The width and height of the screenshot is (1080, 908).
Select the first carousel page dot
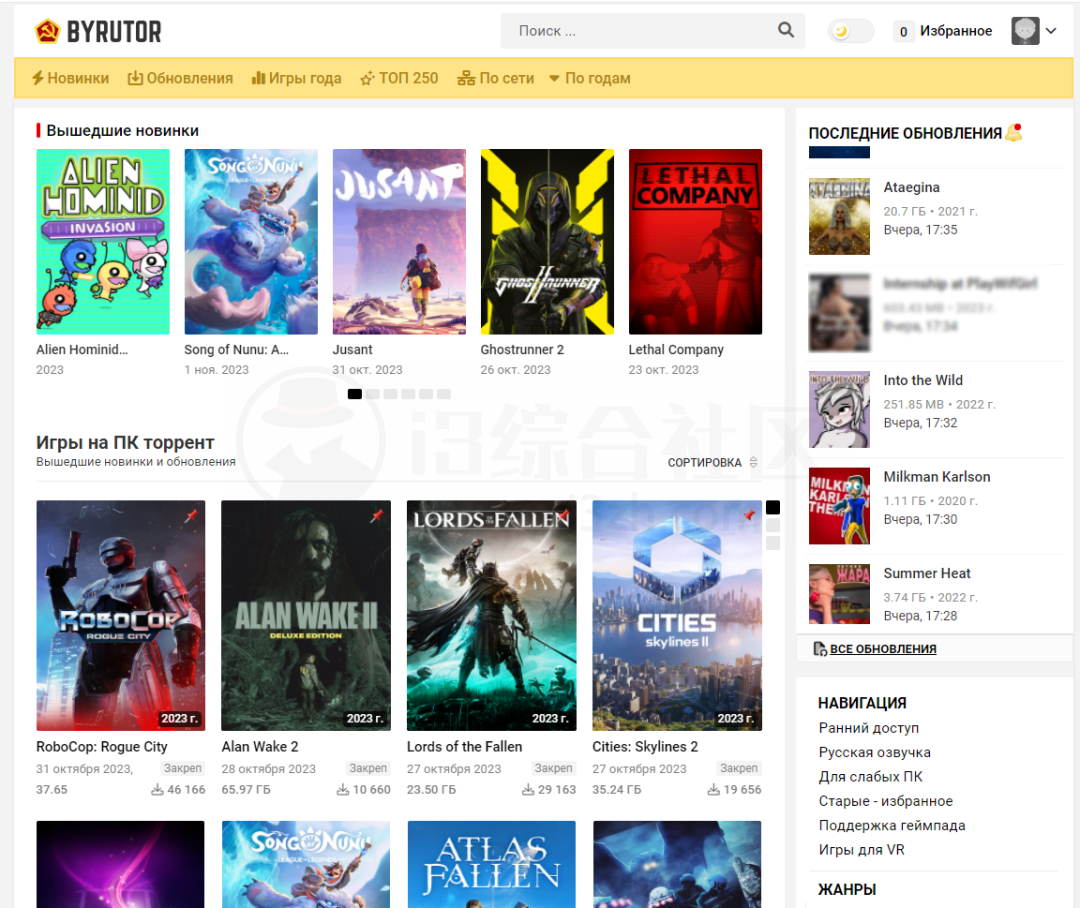(x=355, y=394)
